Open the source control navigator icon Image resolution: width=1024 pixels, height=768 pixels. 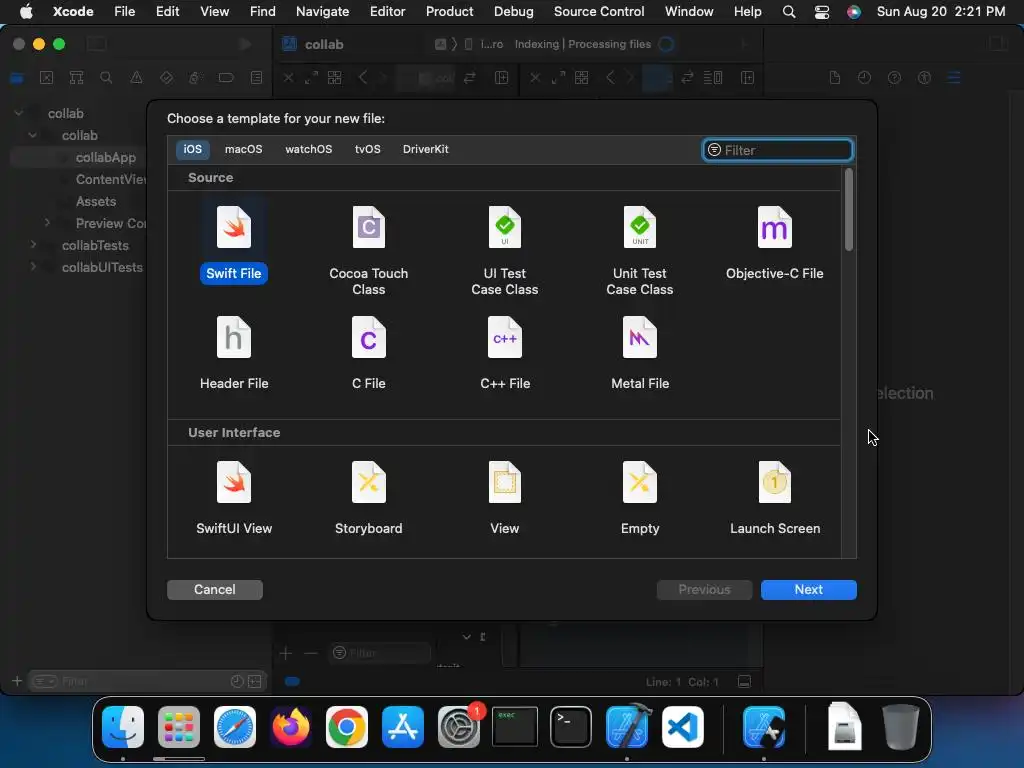tap(46, 78)
